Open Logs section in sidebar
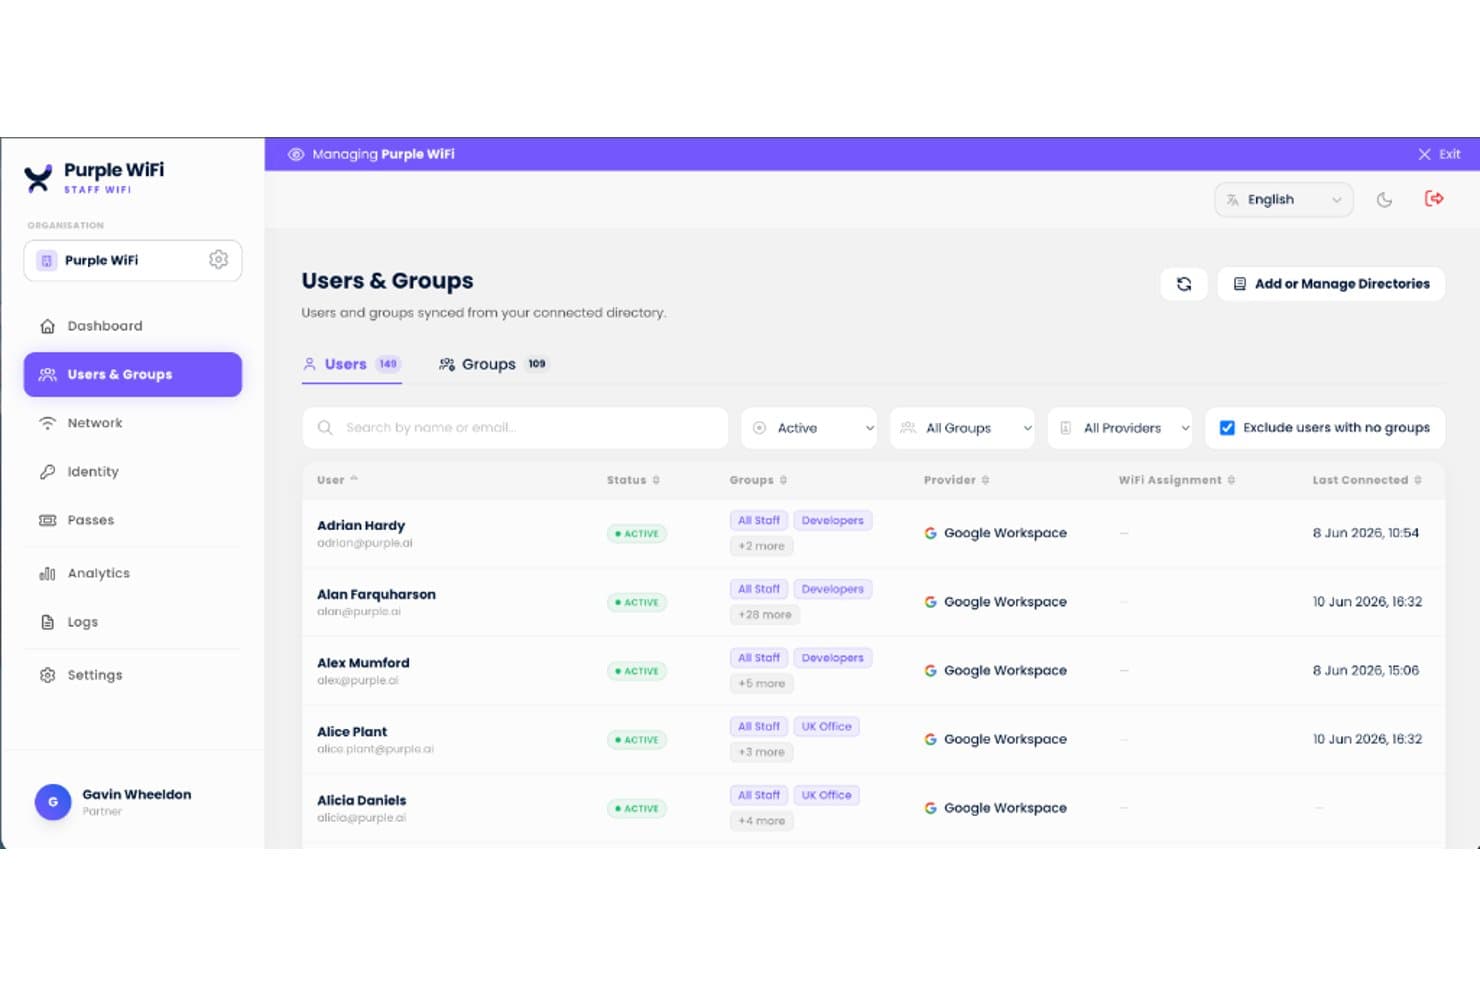This screenshot has height=987, width=1480. tap(133, 622)
